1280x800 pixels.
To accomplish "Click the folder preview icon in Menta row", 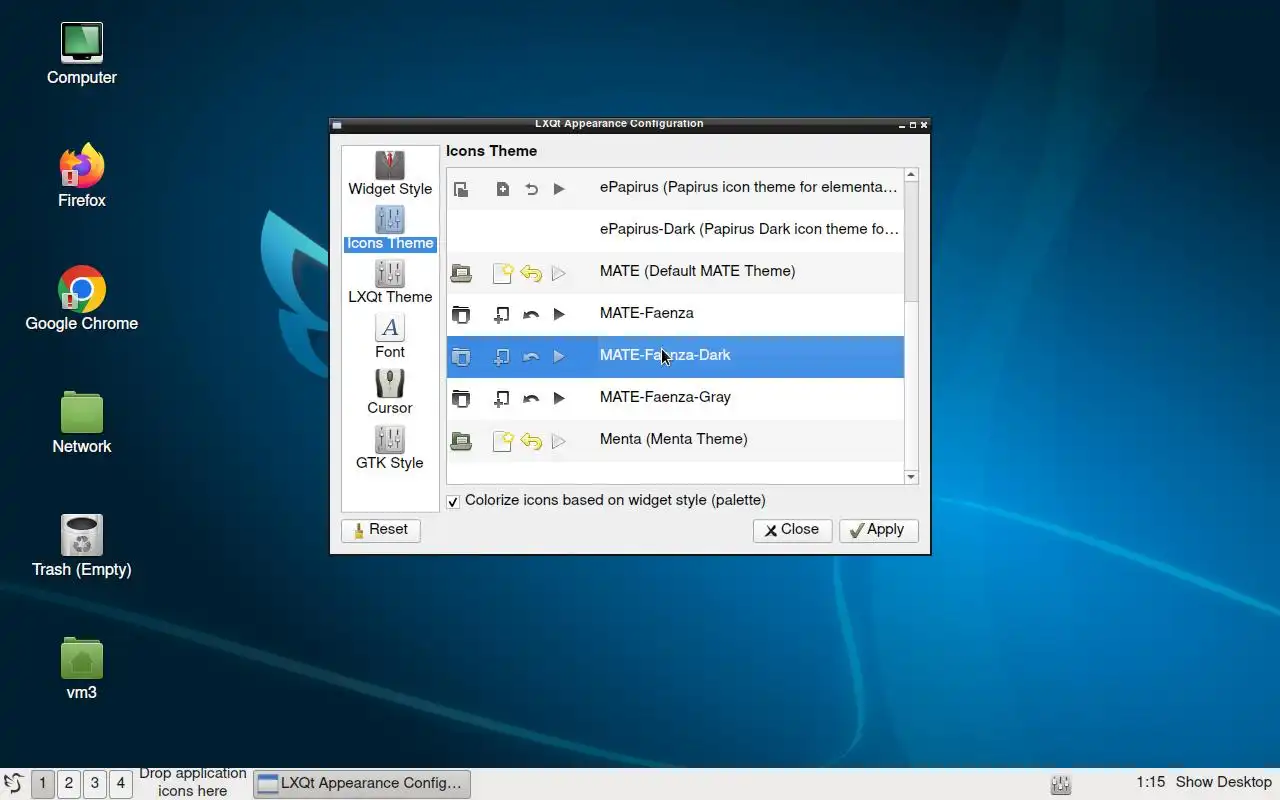I will tap(461, 440).
